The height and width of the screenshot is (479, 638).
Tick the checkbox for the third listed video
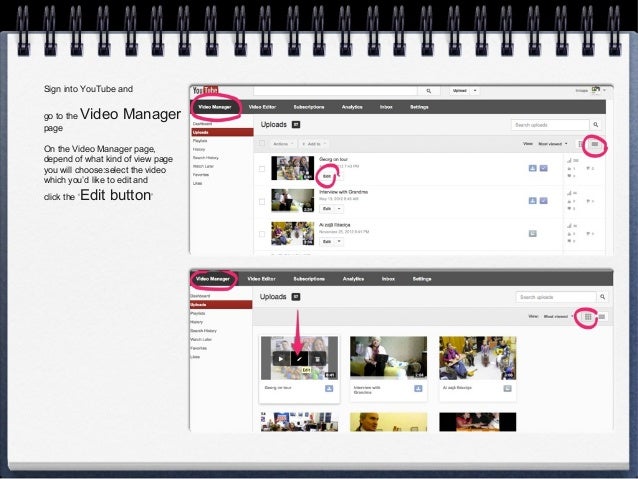[262, 234]
